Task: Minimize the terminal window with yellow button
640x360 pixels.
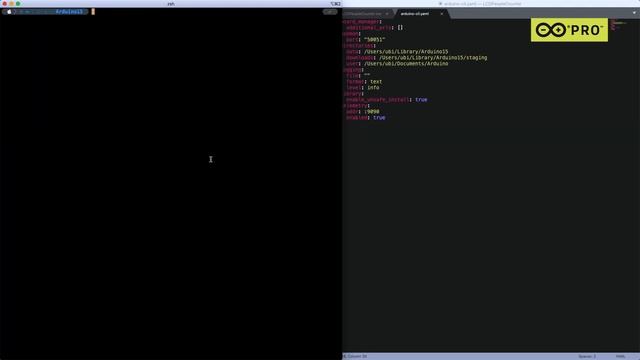Action: (x=11, y=4)
